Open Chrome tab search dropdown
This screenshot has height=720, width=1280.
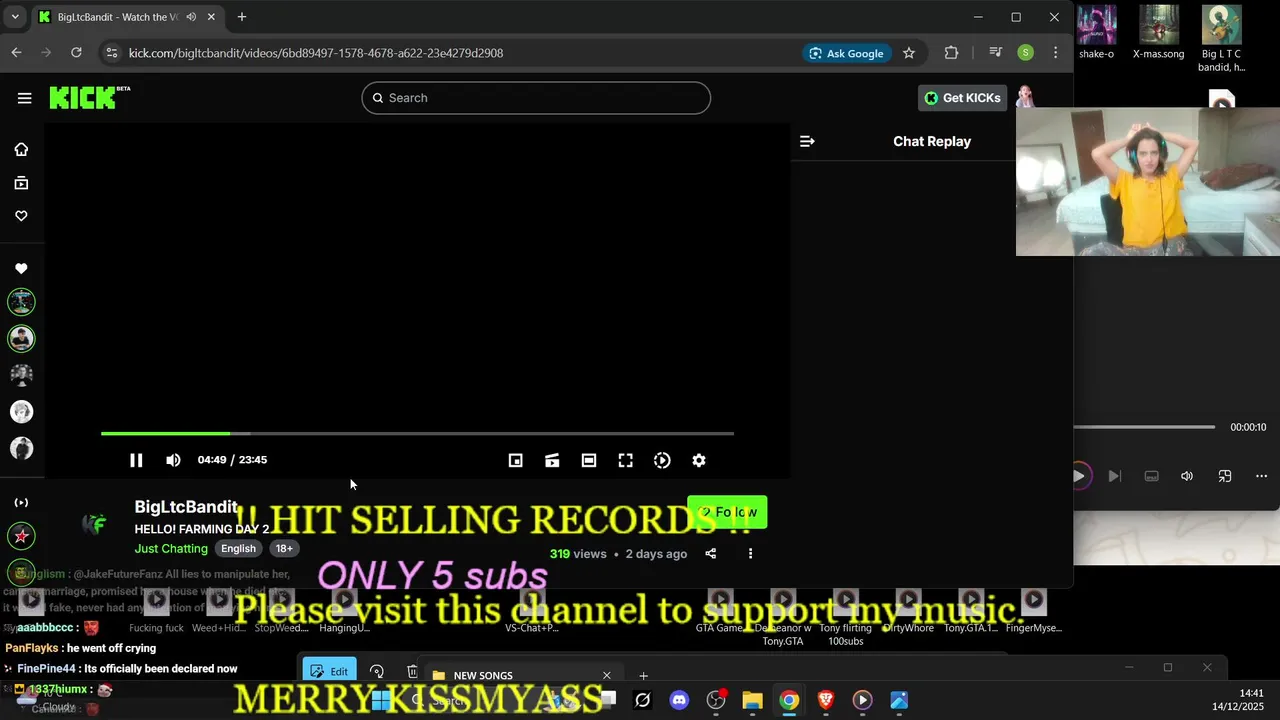[x=15, y=17]
